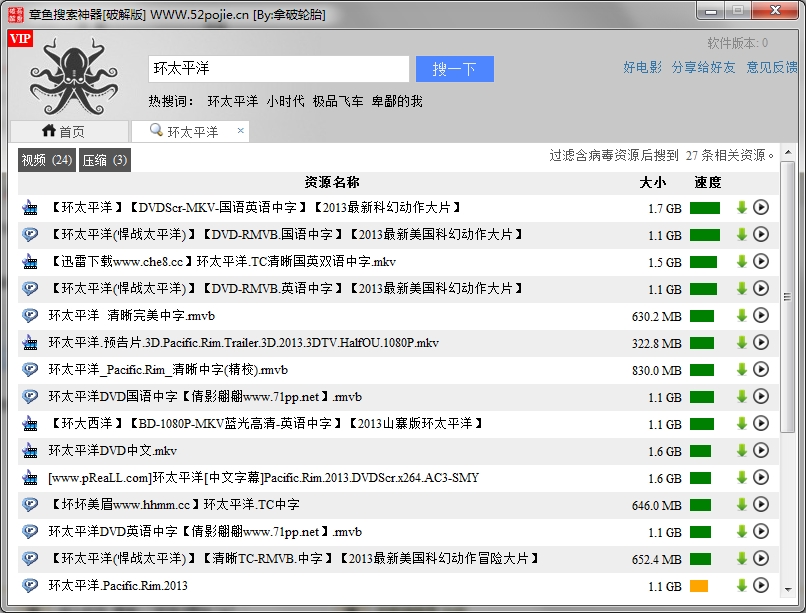This screenshot has height=613, width=806.
Task: Click the 搜一下 search button
Action: (454, 69)
